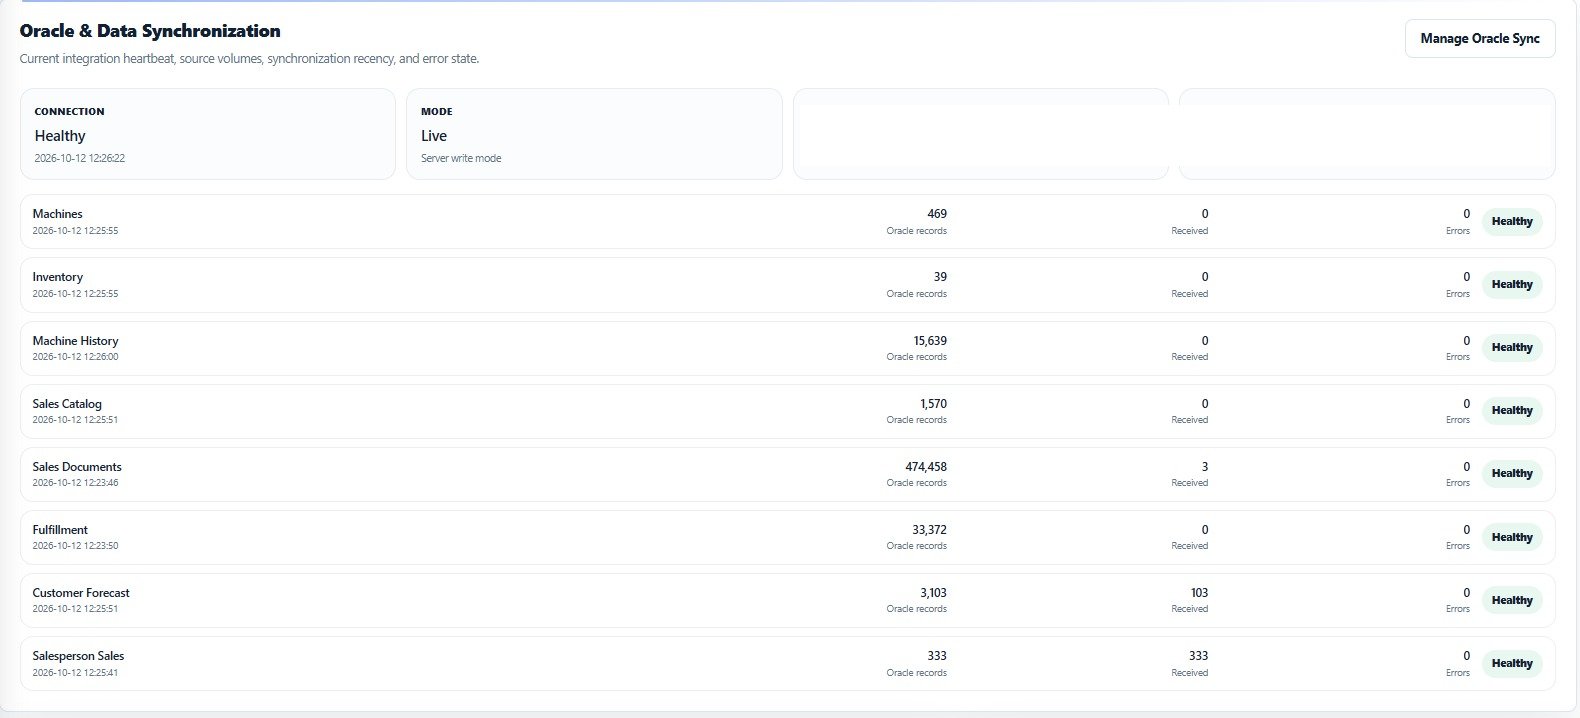Select the Fulfillment row name
1580x718 pixels.
tap(60, 530)
